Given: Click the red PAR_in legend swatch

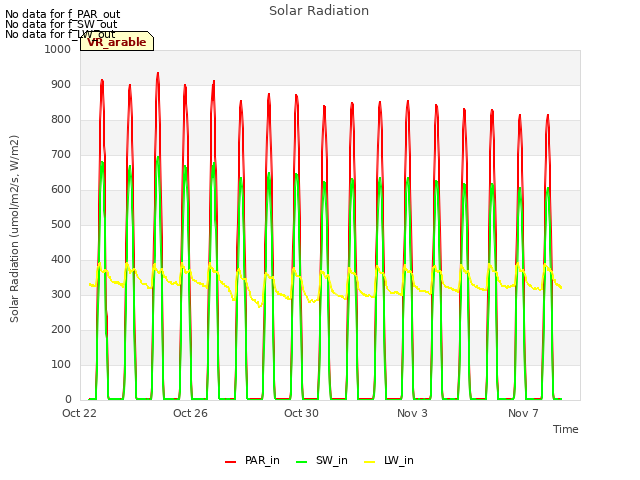Looking at the screenshot, I should click(x=231, y=462).
